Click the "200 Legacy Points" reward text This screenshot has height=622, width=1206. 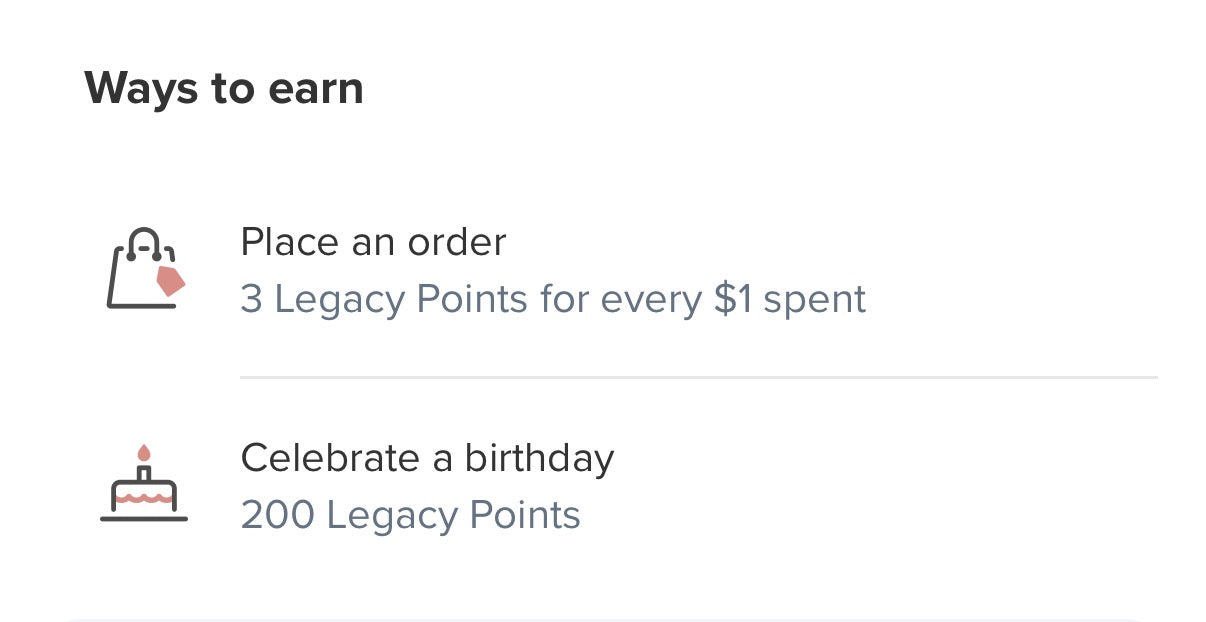pos(410,516)
